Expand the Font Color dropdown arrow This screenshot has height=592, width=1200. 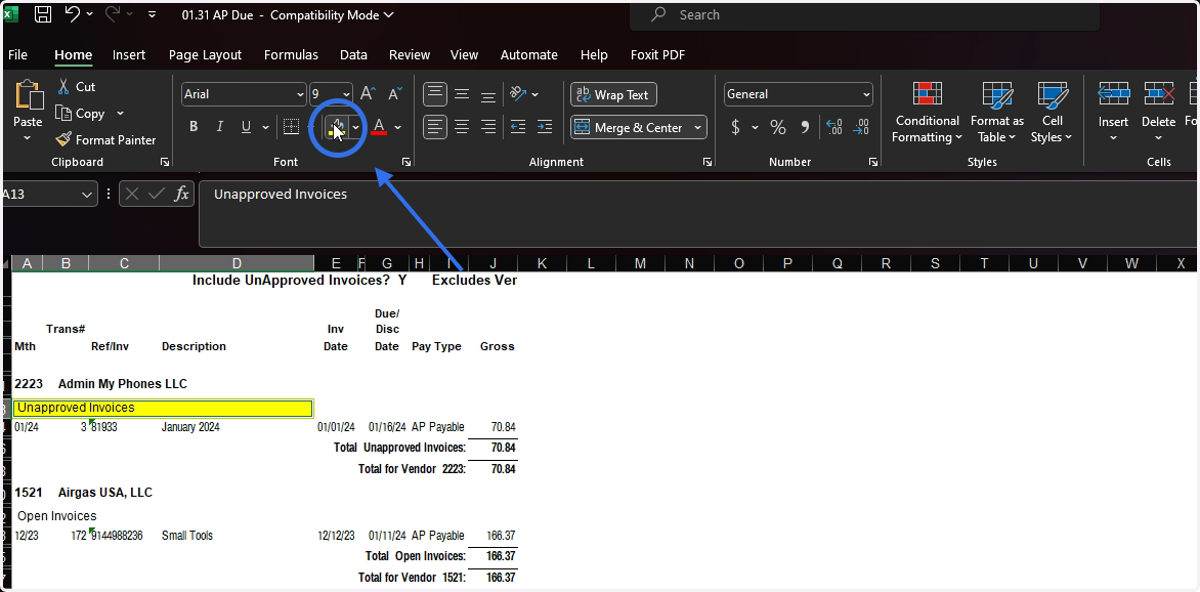coord(397,127)
